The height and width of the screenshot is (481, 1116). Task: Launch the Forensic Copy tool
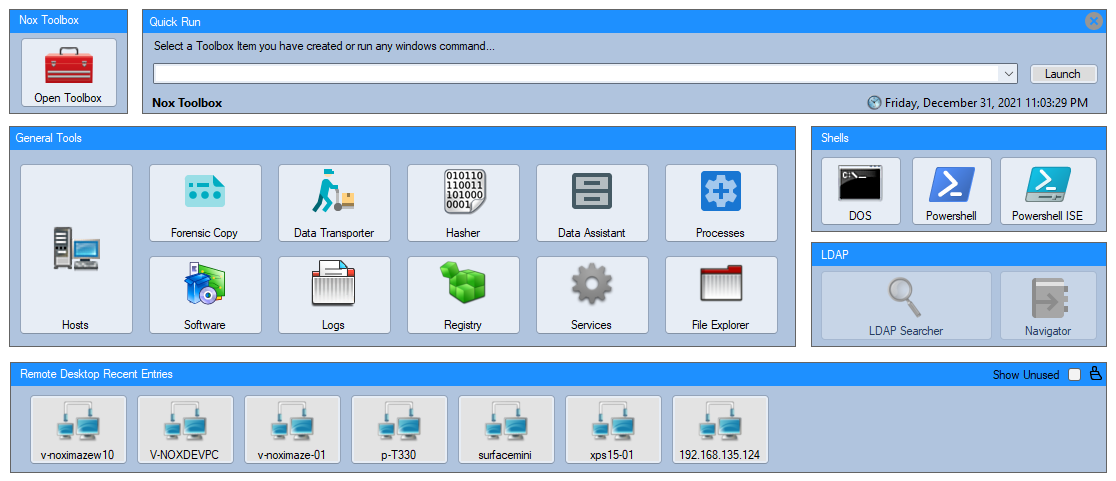pos(205,203)
